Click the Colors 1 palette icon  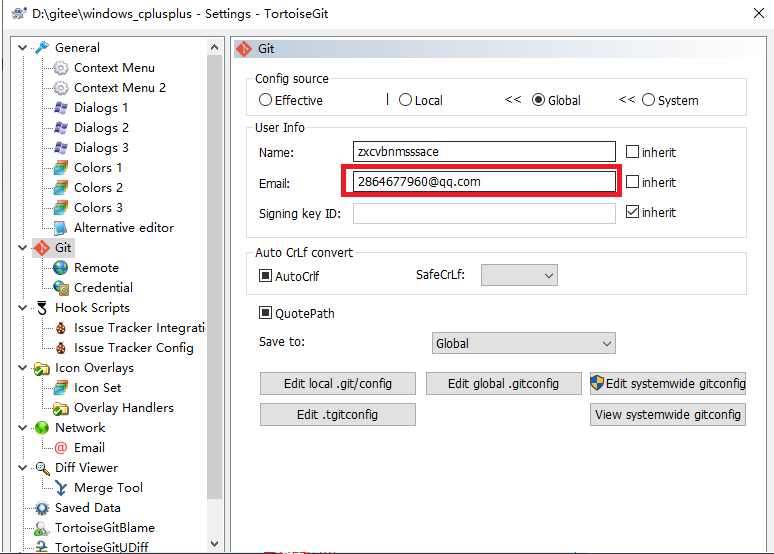61,168
